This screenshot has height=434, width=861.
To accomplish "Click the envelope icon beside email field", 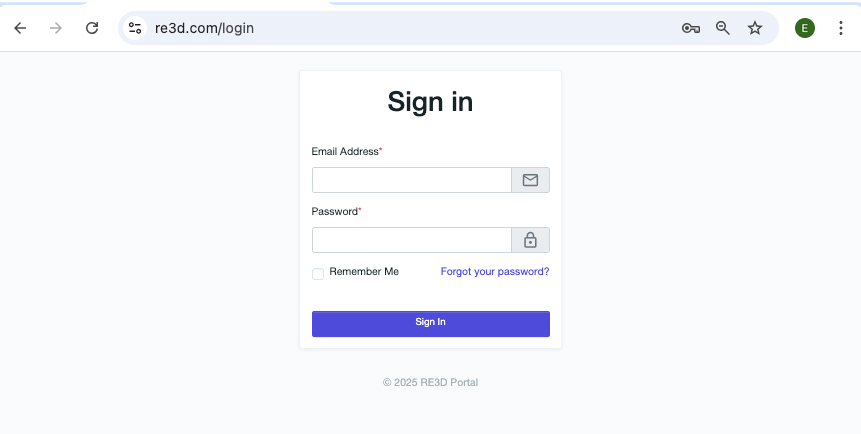I will pyautogui.click(x=530, y=180).
